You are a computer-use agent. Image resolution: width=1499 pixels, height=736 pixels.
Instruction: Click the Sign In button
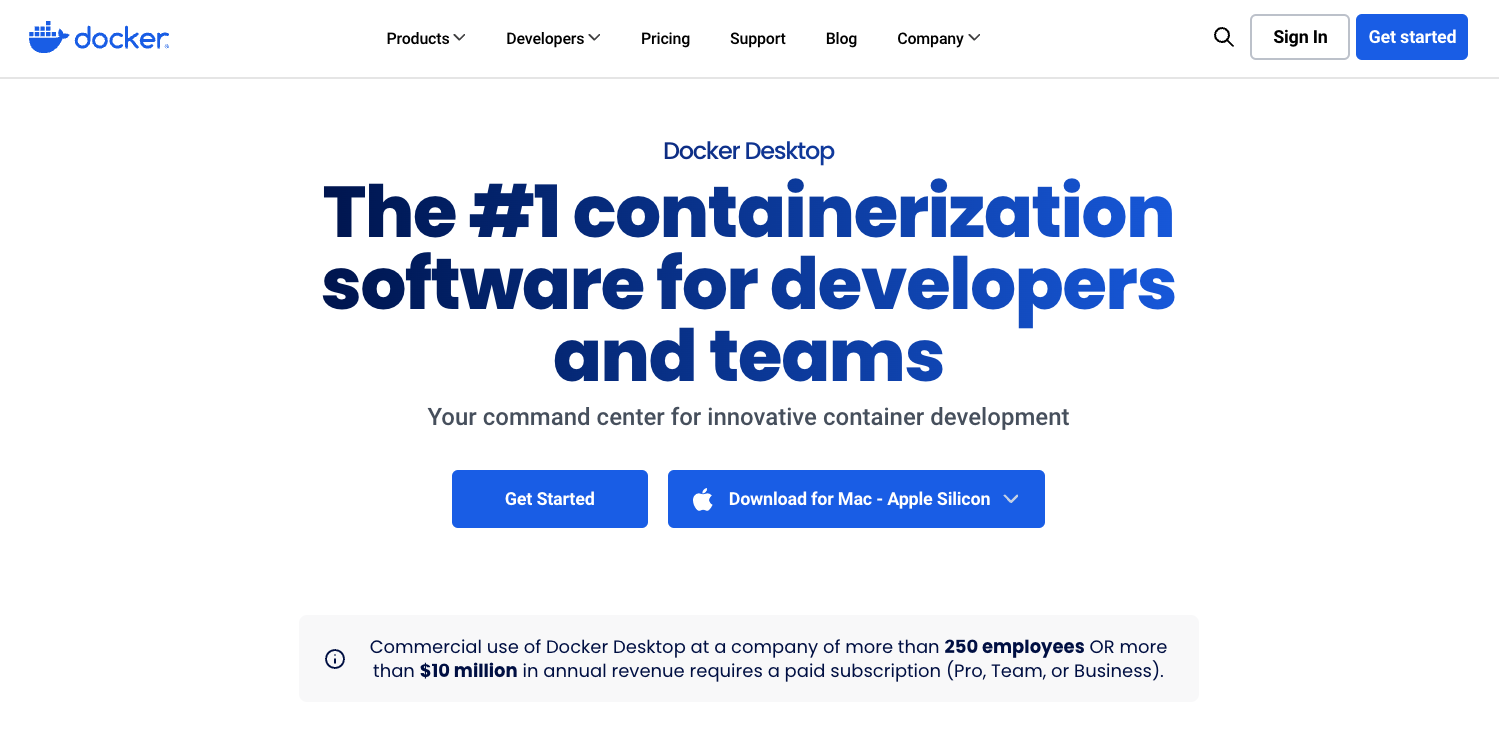coord(1300,37)
